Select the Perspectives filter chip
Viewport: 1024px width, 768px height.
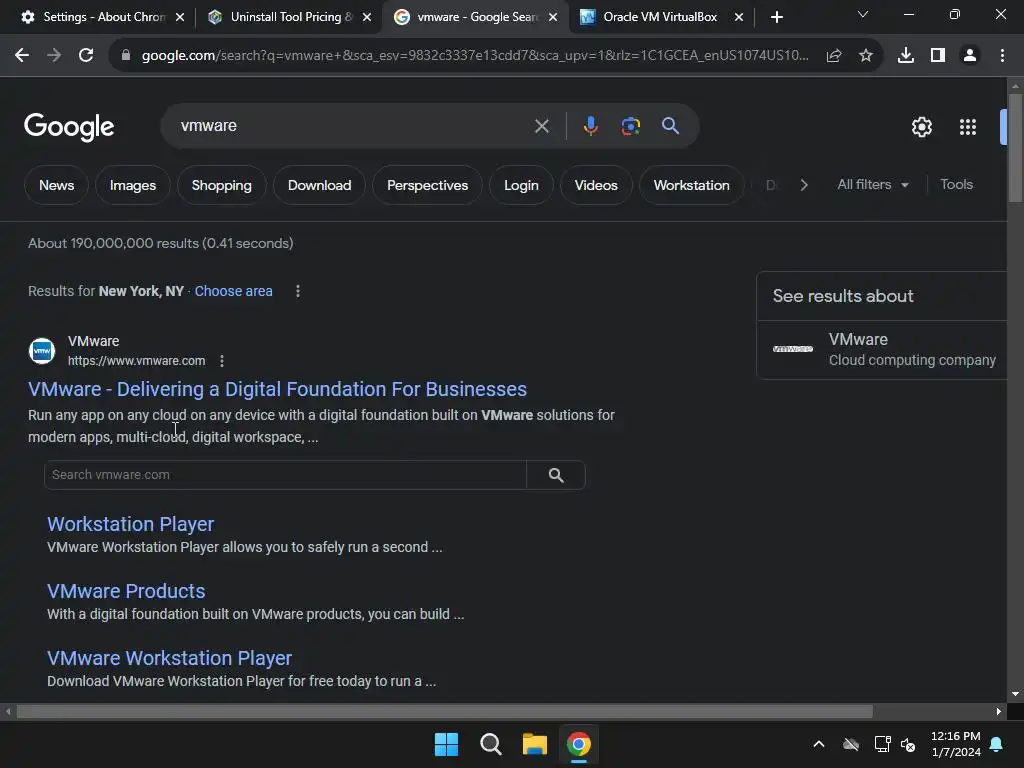pos(427,185)
